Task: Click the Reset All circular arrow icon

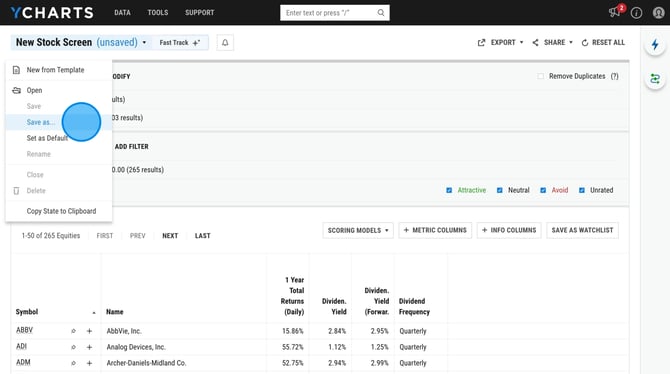Action: [585, 42]
